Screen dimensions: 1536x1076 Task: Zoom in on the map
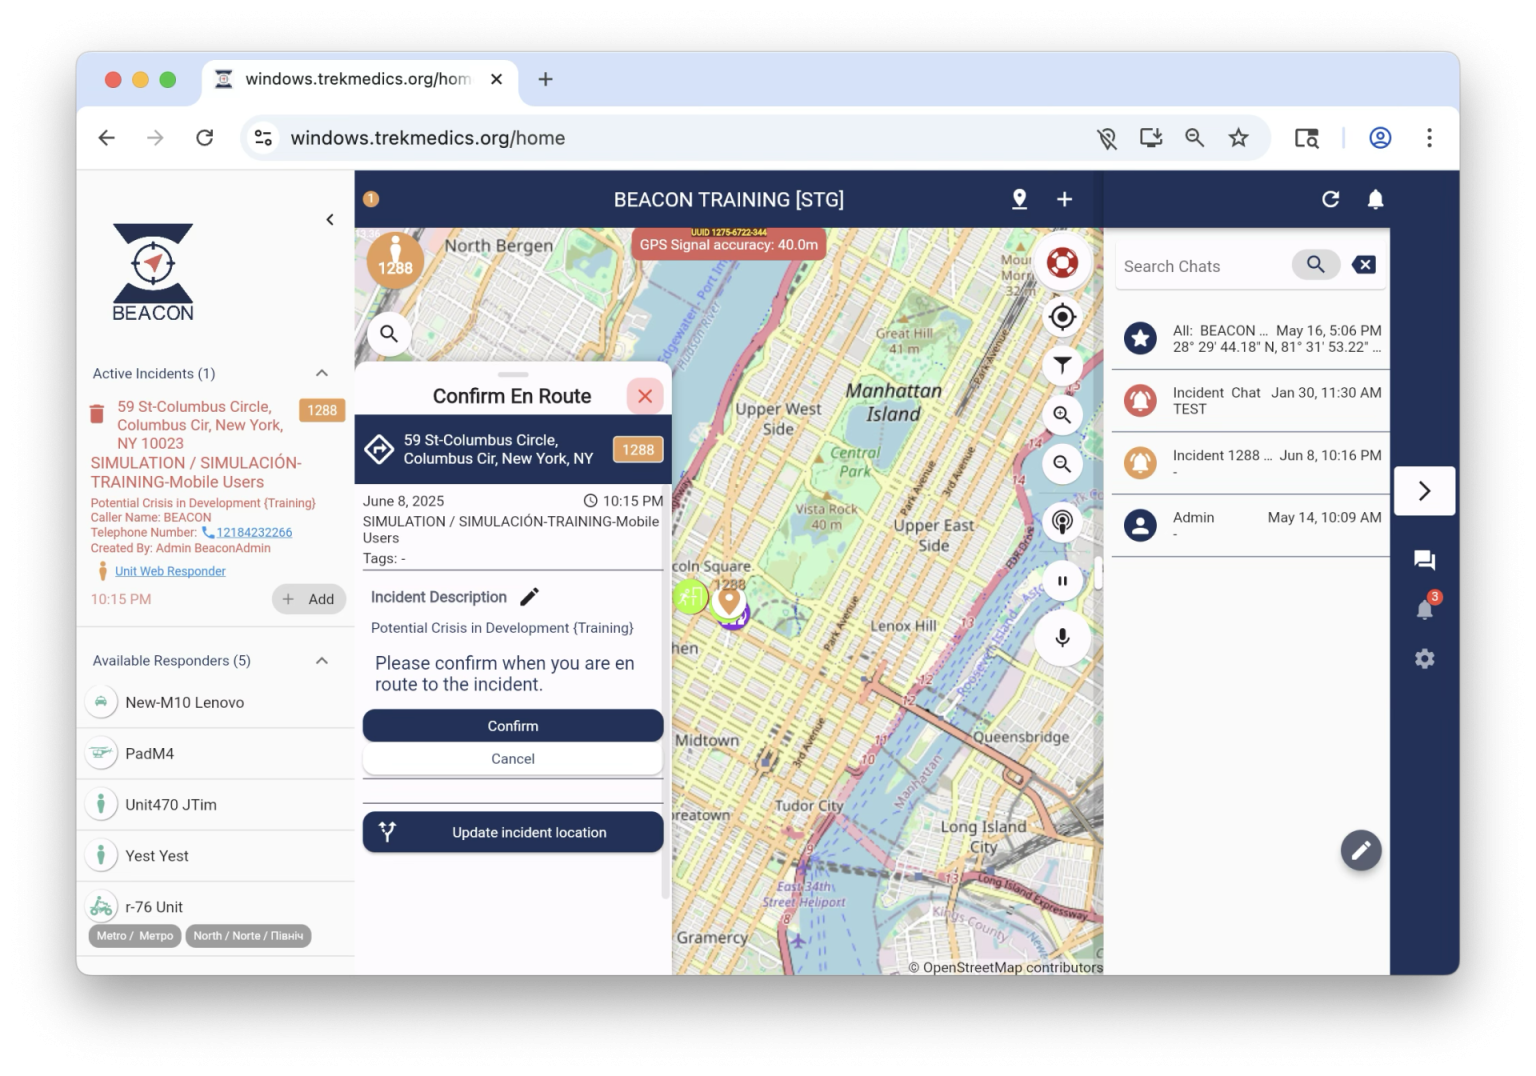[x=1062, y=415]
